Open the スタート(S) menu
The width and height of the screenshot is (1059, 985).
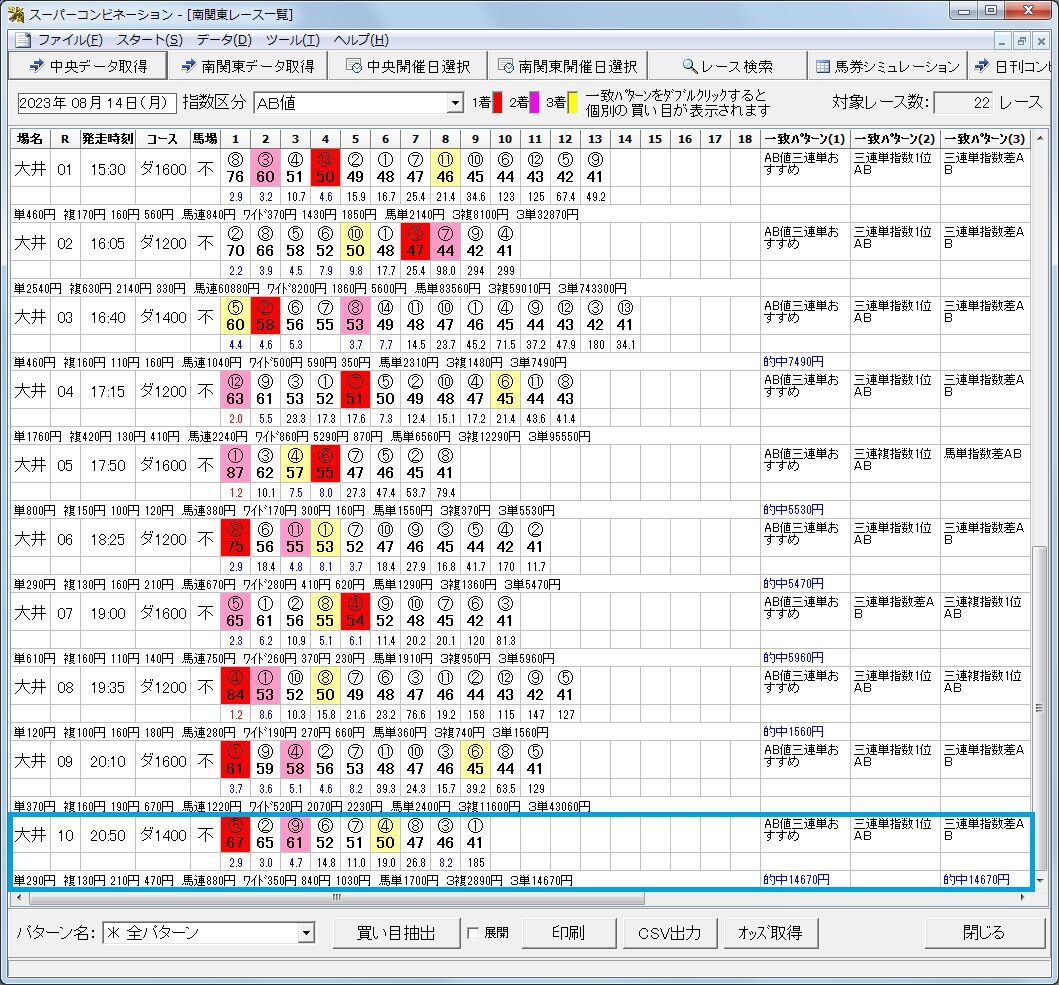tap(149, 40)
